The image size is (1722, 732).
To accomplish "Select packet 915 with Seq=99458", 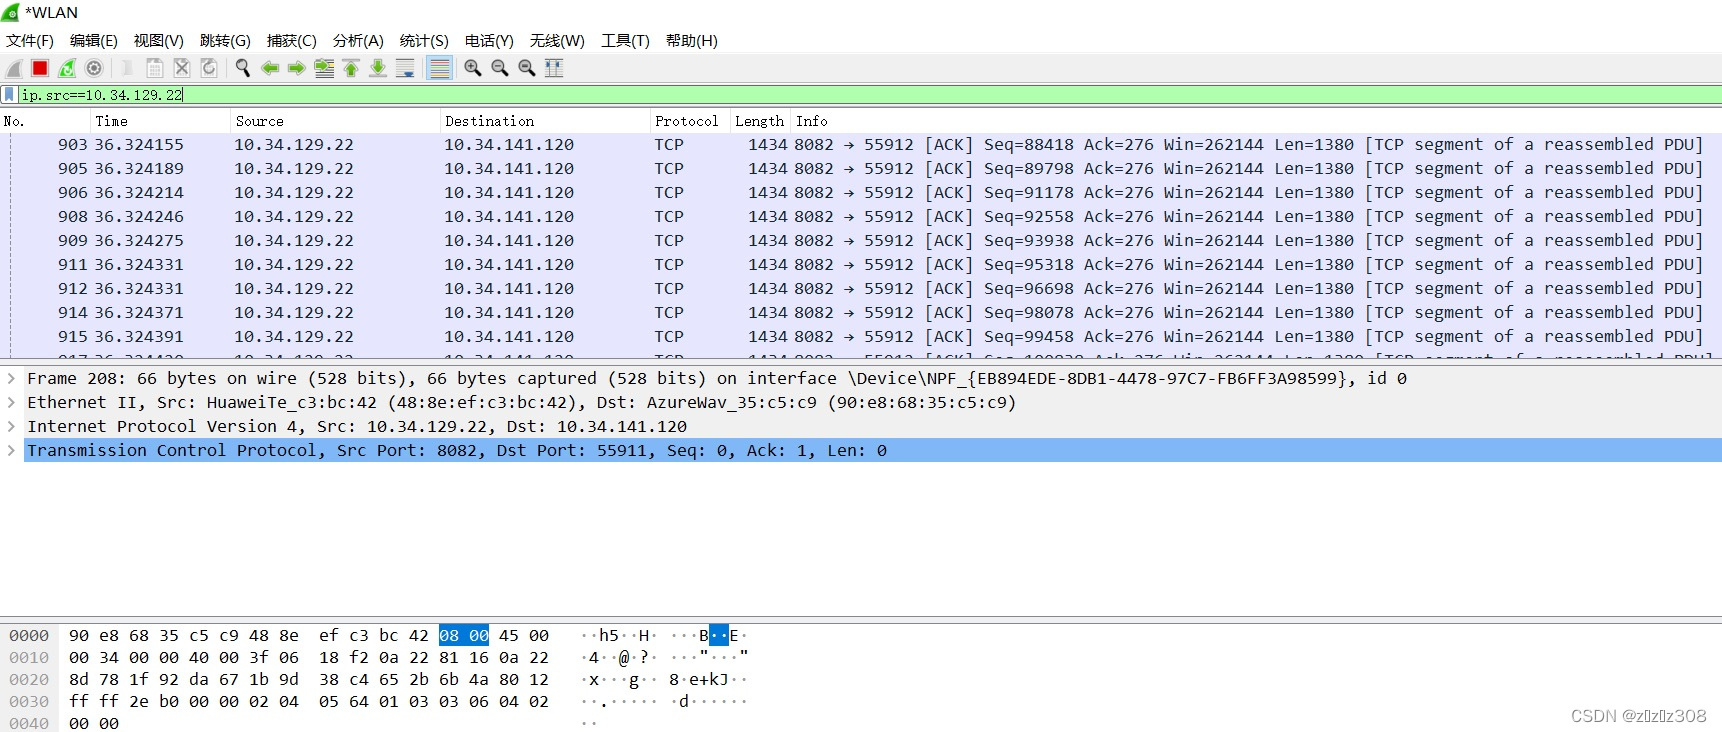I will pos(861,337).
